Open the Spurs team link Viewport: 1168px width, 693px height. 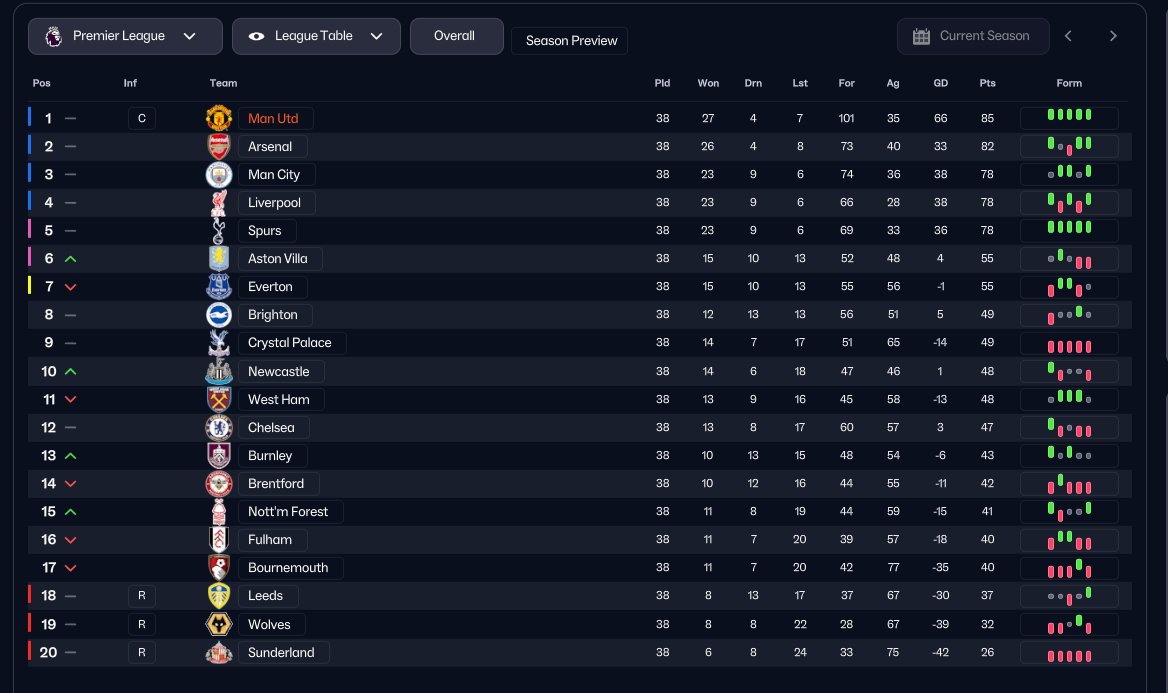coord(264,230)
